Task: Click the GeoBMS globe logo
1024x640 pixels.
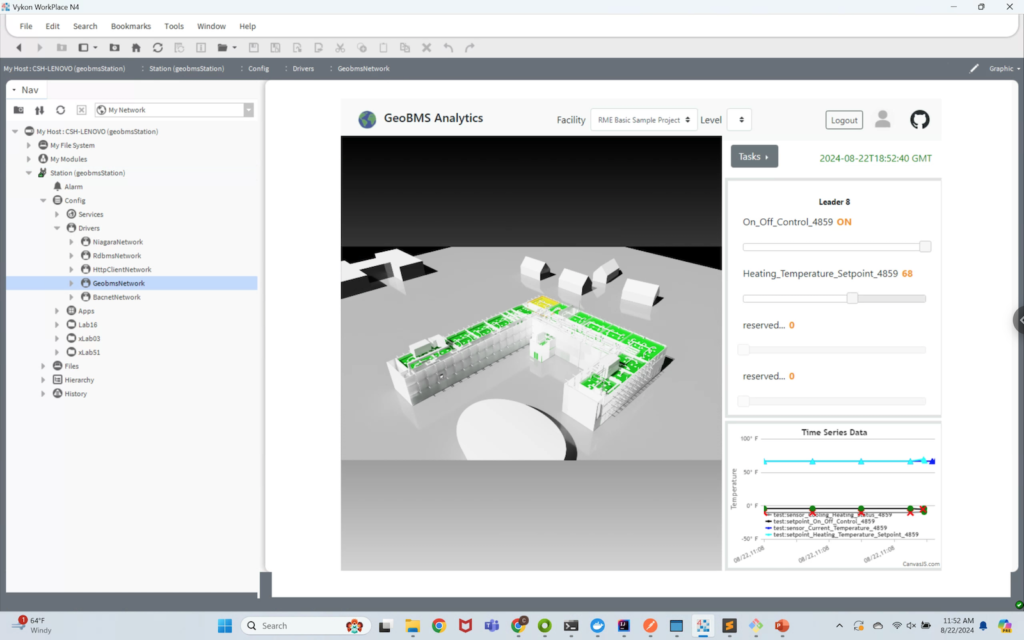Action: click(367, 120)
